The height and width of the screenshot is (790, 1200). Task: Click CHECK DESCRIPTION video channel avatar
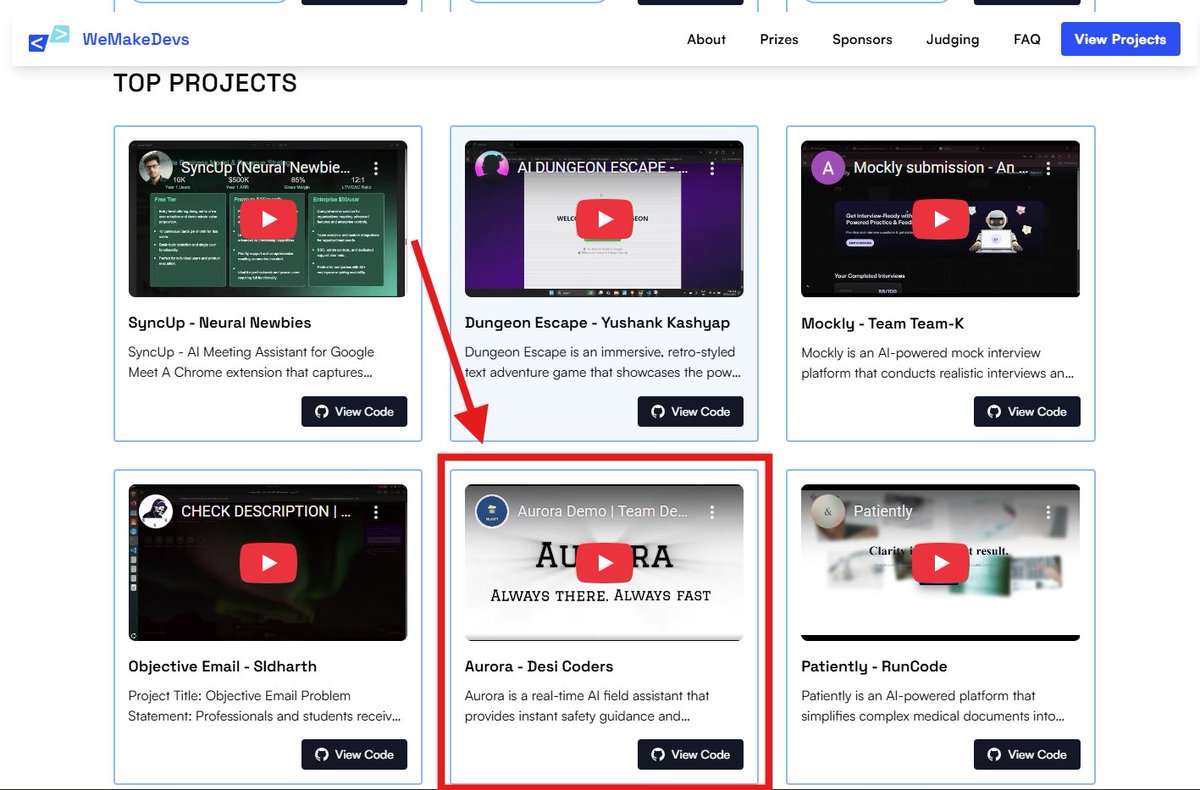click(155, 512)
